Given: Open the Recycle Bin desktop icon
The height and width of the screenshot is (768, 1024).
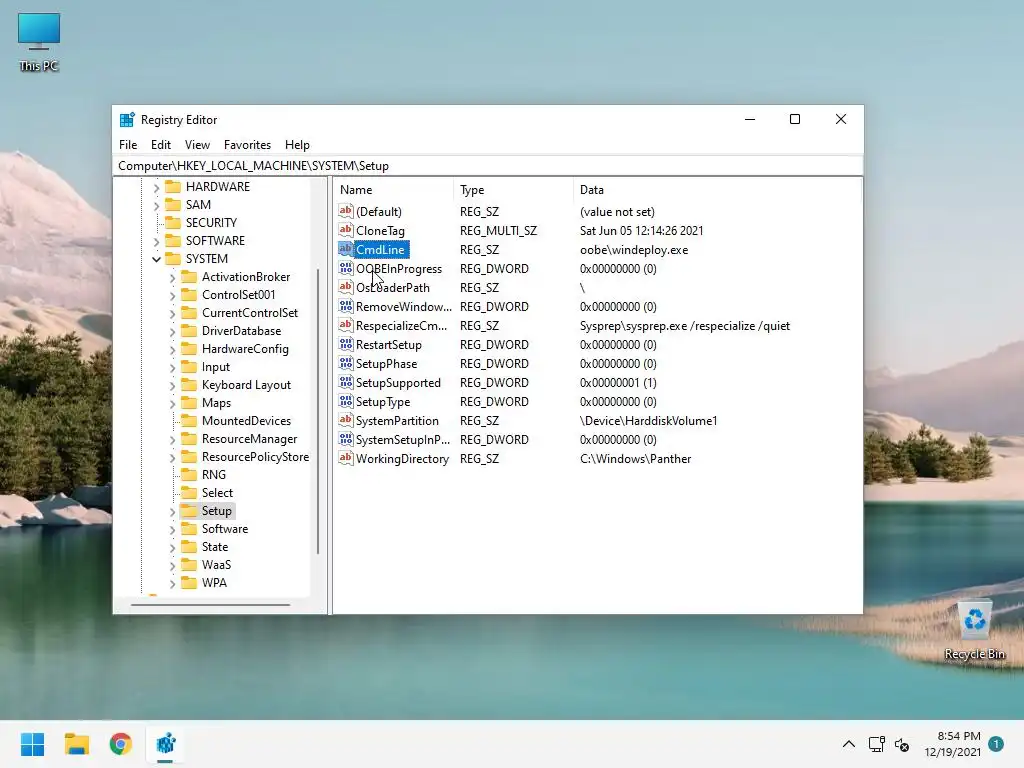Looking at the screenshot, I should pyautogui.click(x=975, y=630).
